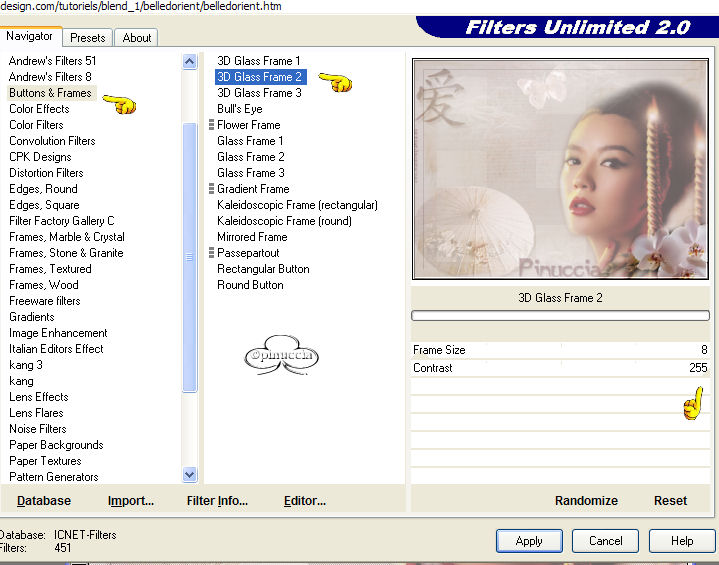Image resolution: width=719 pixels, height=565 pixels.
Task: Select Buttons & Frames category
Action: coord(50,93)
